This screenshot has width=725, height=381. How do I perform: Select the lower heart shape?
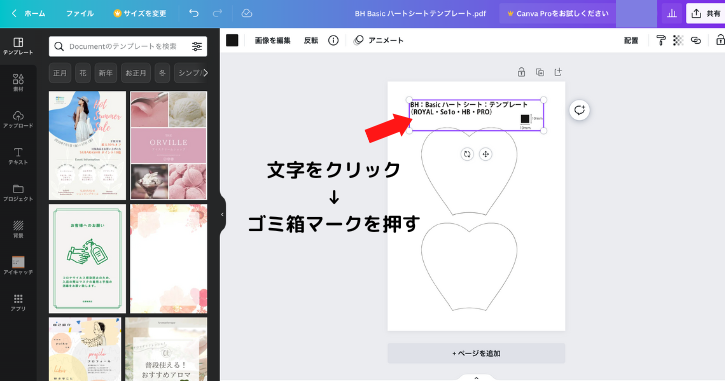point(469,267)
